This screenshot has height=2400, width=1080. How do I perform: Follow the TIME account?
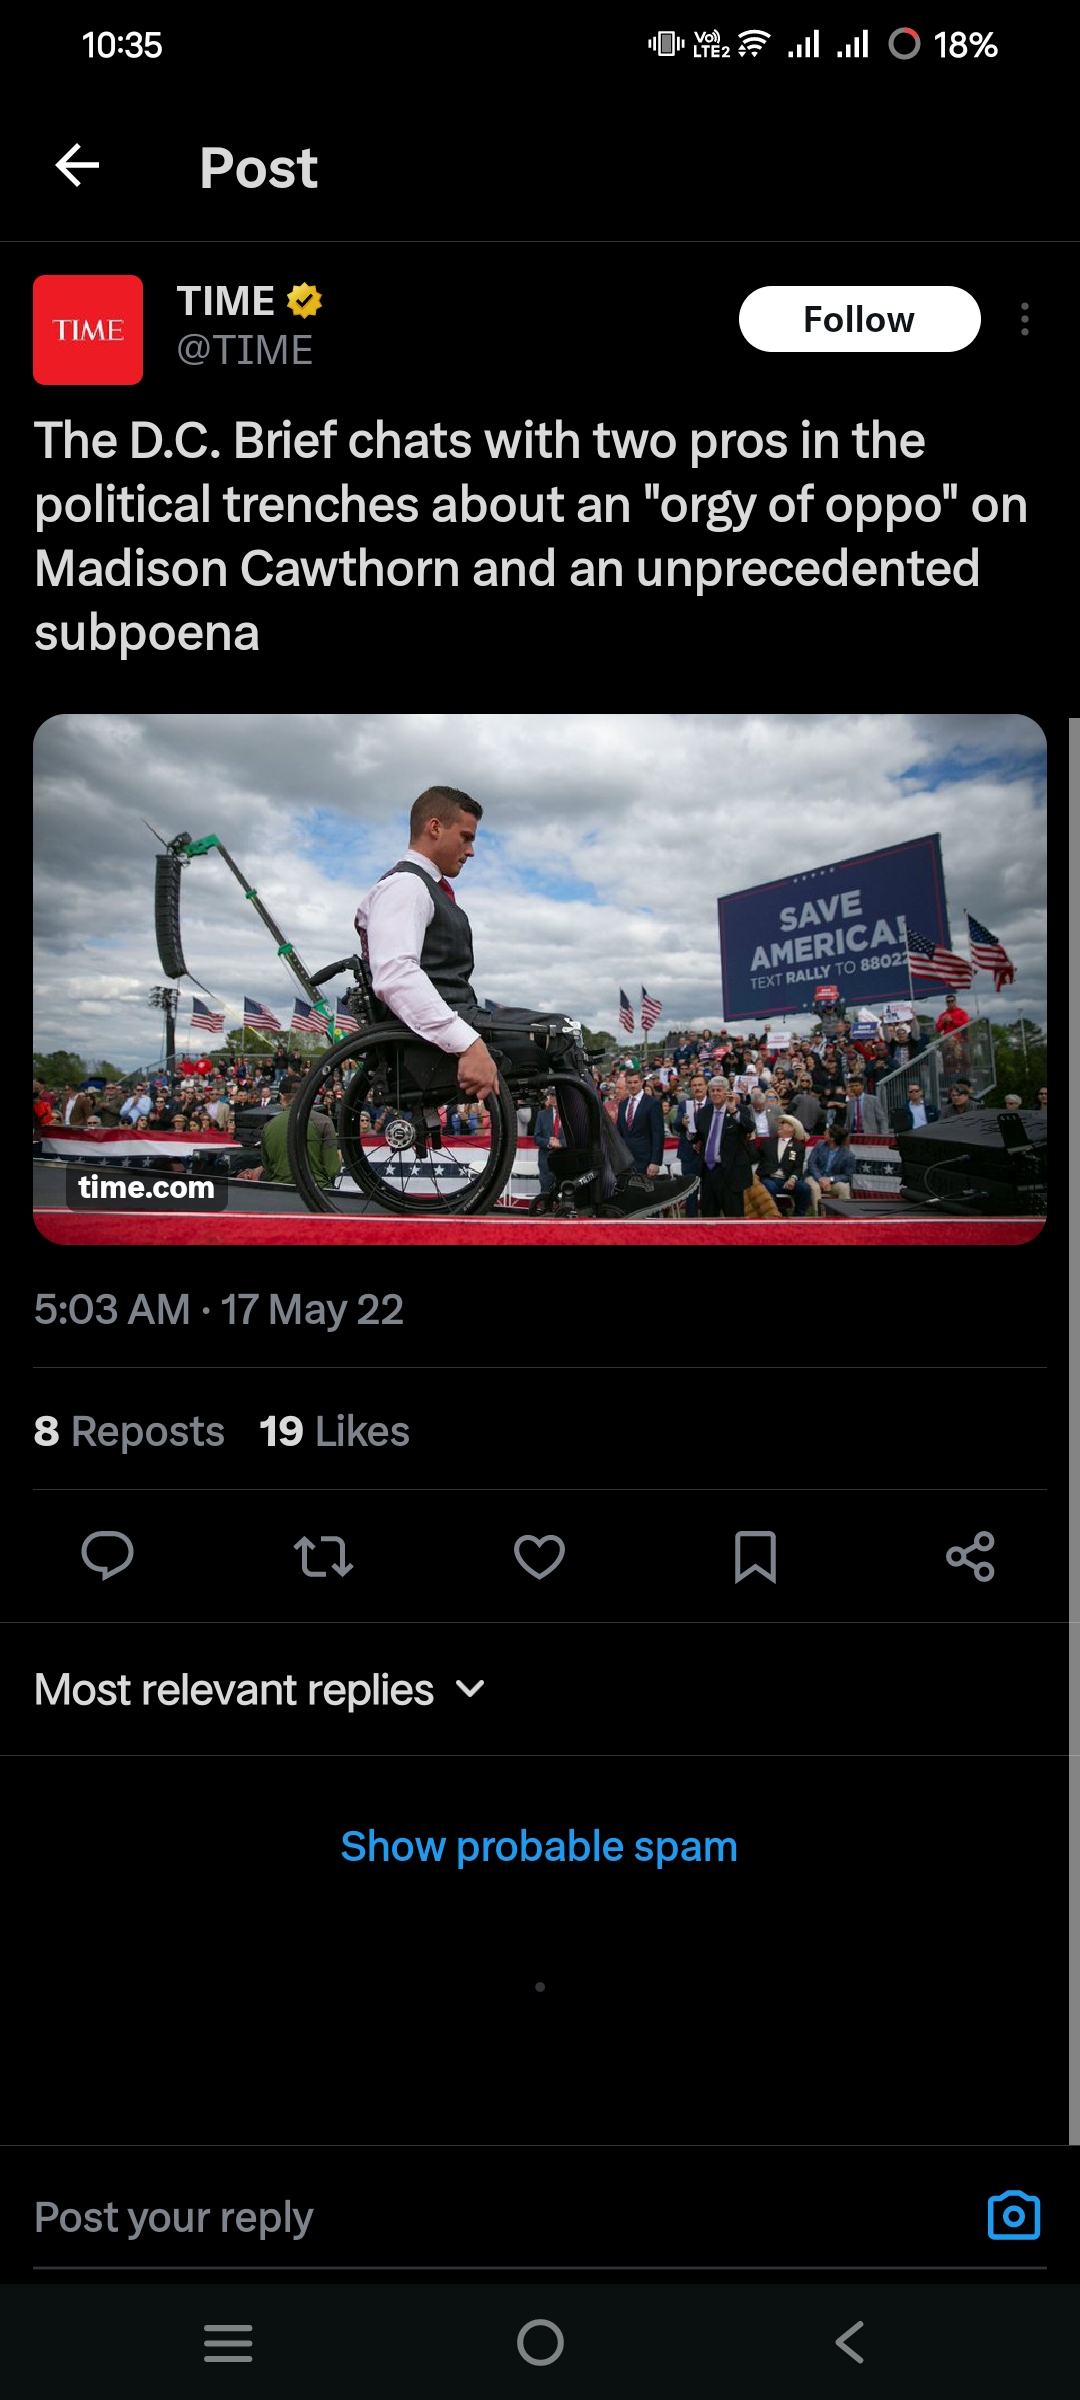[x=859, y=320]
